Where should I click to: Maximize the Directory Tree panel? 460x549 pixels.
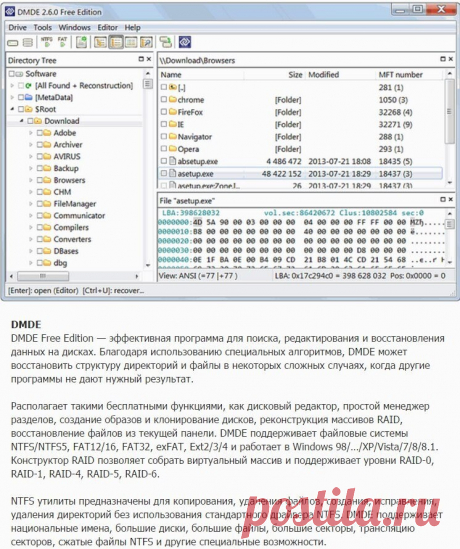pos(141,59)
